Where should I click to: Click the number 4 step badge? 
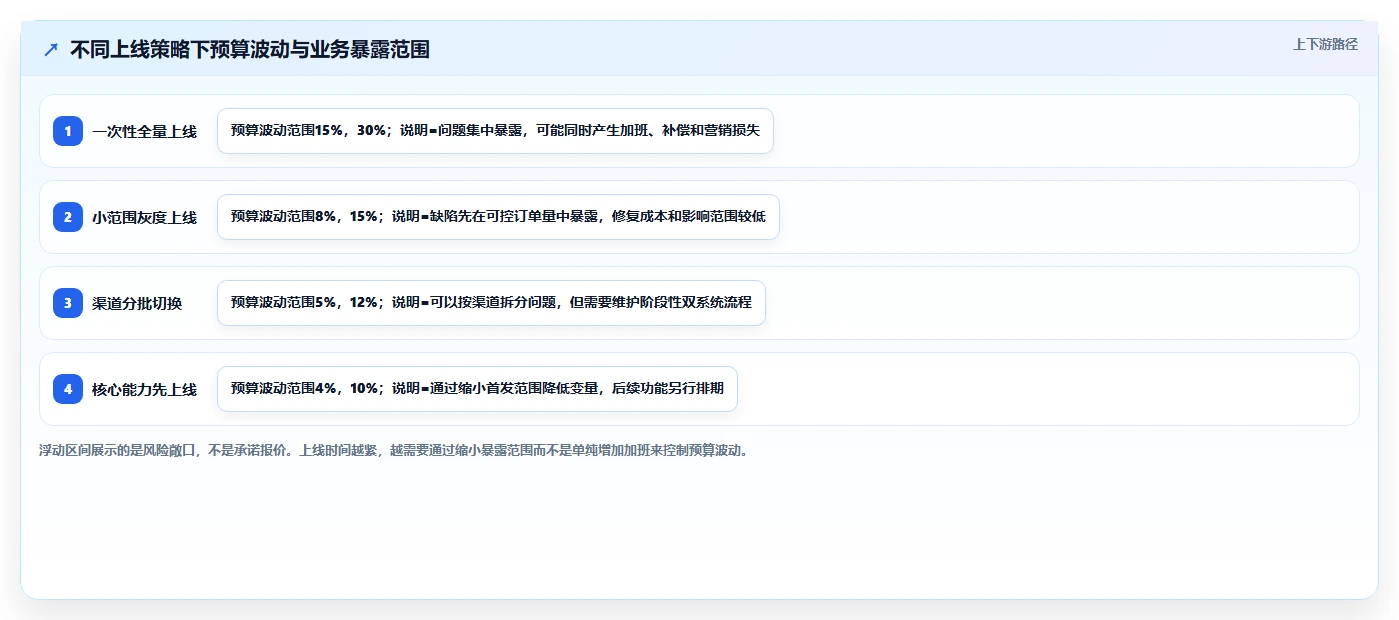[68, 389]
